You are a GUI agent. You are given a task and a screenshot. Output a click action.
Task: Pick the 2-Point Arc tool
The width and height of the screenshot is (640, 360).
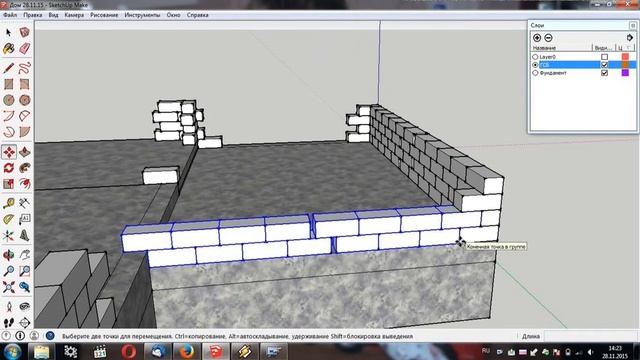[x=24, y=116]
